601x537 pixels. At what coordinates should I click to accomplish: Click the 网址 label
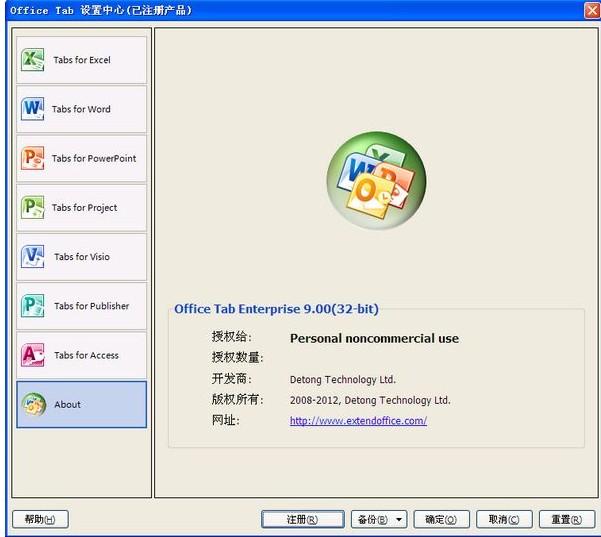[x=226, y=420]
